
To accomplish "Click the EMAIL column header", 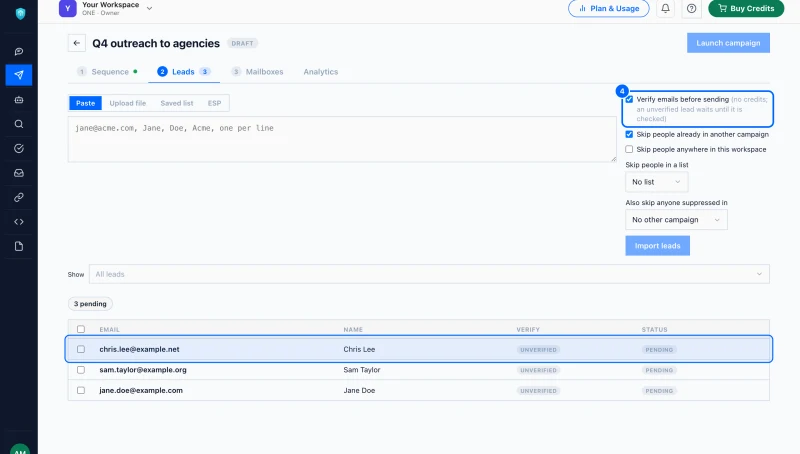I will tap(110, 330).
